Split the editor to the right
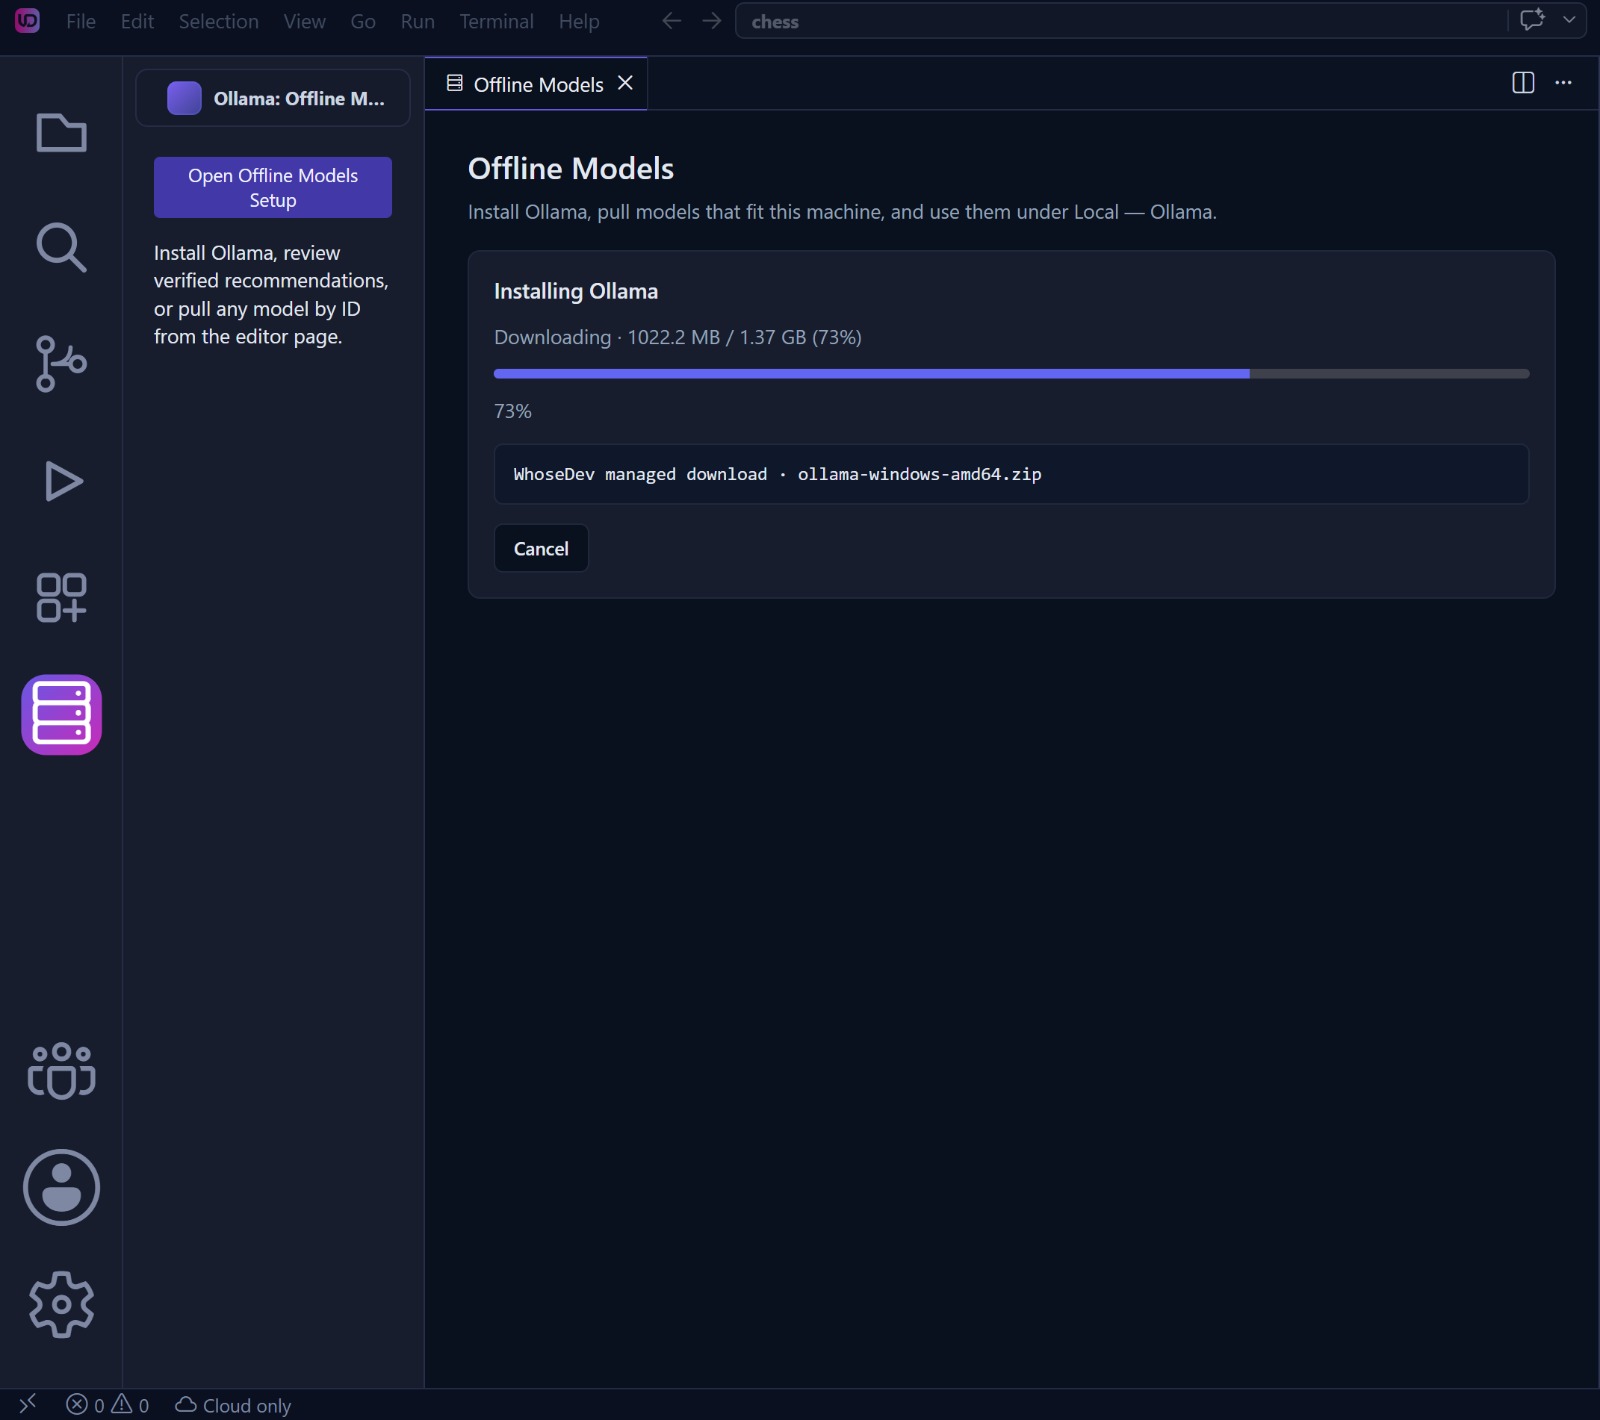1600x1420 pixels. click(x=1523, y=83)
